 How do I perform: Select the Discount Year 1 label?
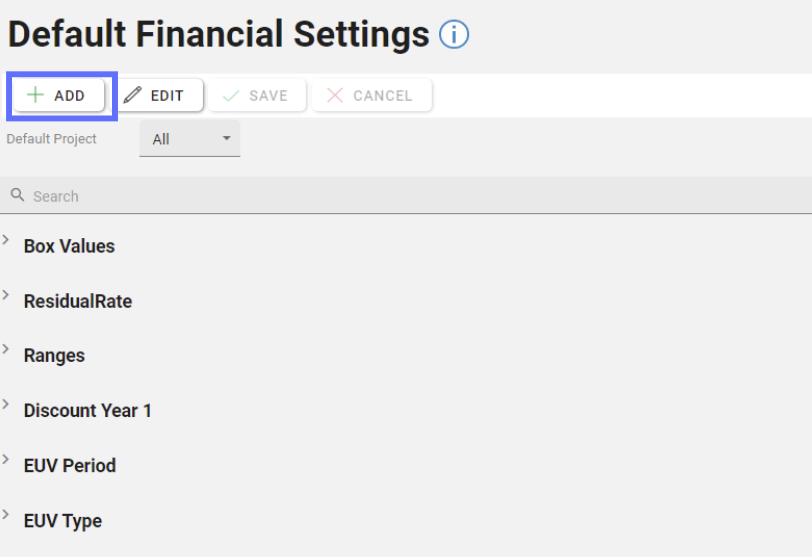coord(88,411)
